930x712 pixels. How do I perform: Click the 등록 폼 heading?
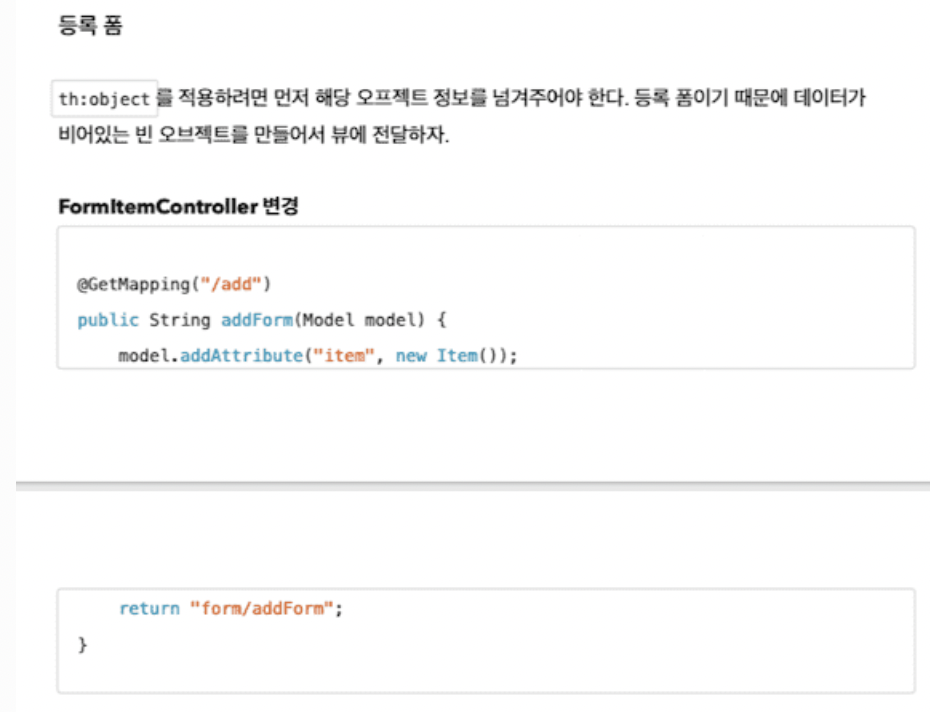(x=90, y=26)
